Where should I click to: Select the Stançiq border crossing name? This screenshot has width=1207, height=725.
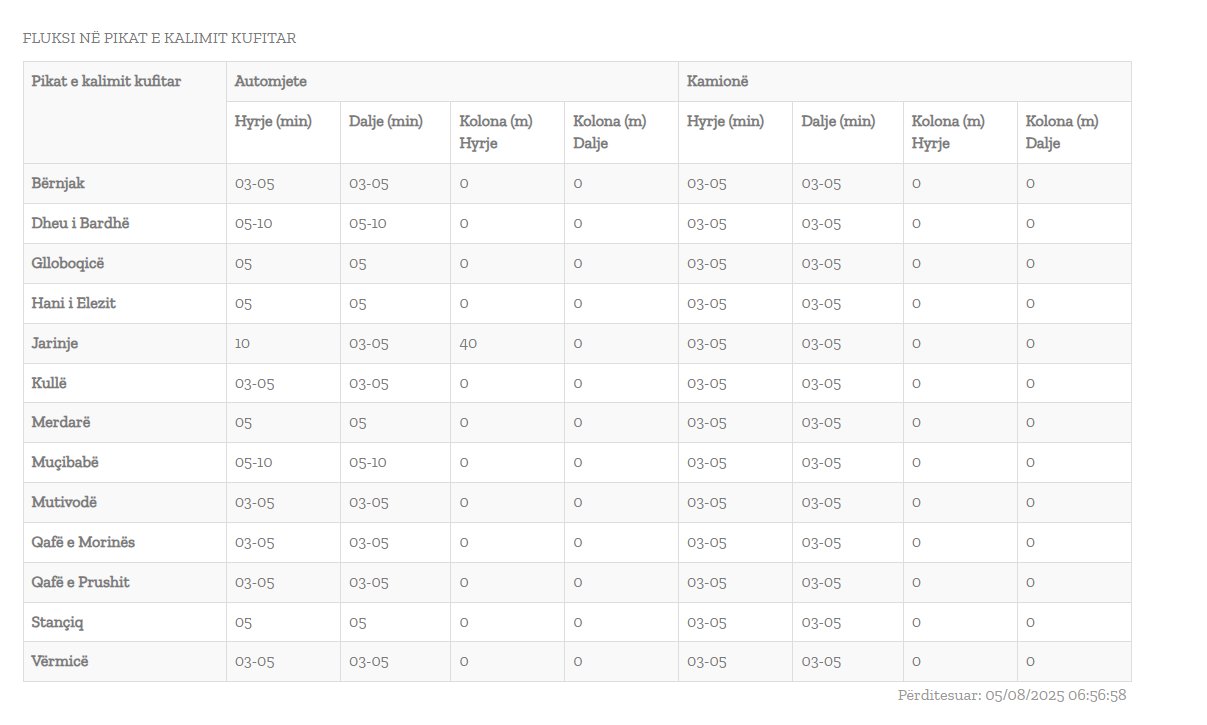57,622
